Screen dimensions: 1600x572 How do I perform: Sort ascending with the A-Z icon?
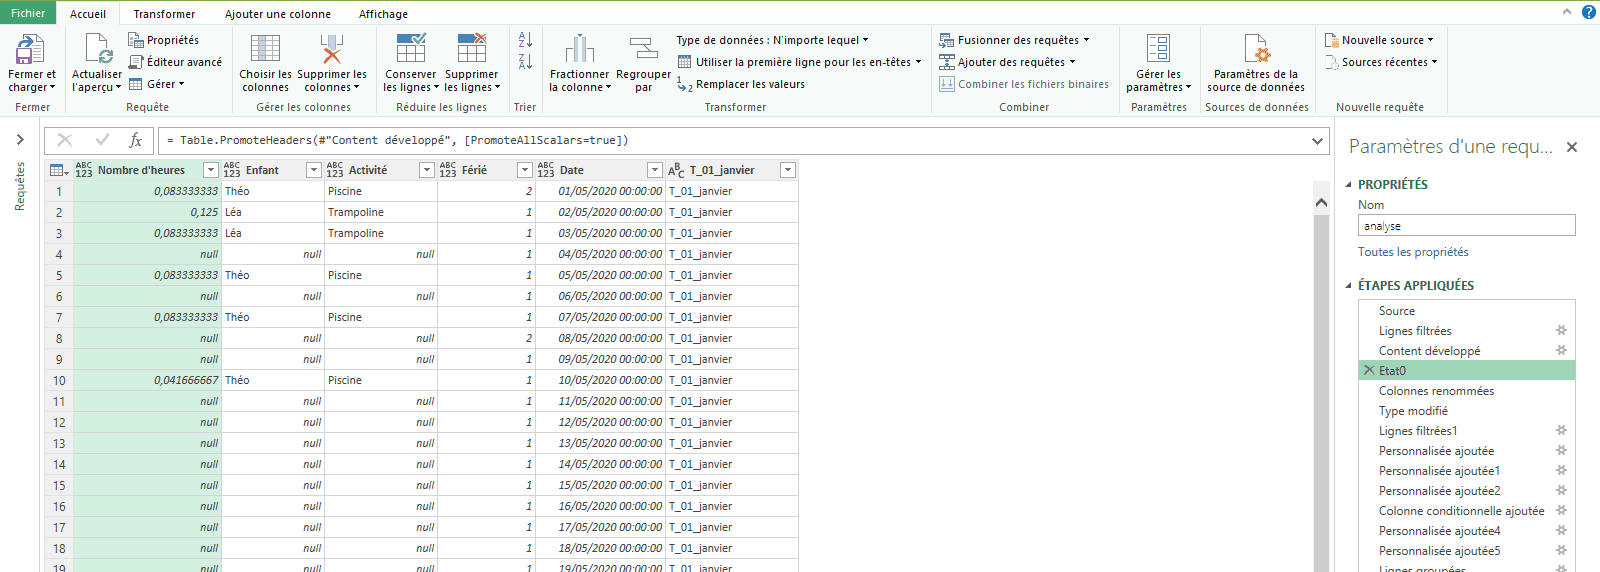tap(525, 40)
